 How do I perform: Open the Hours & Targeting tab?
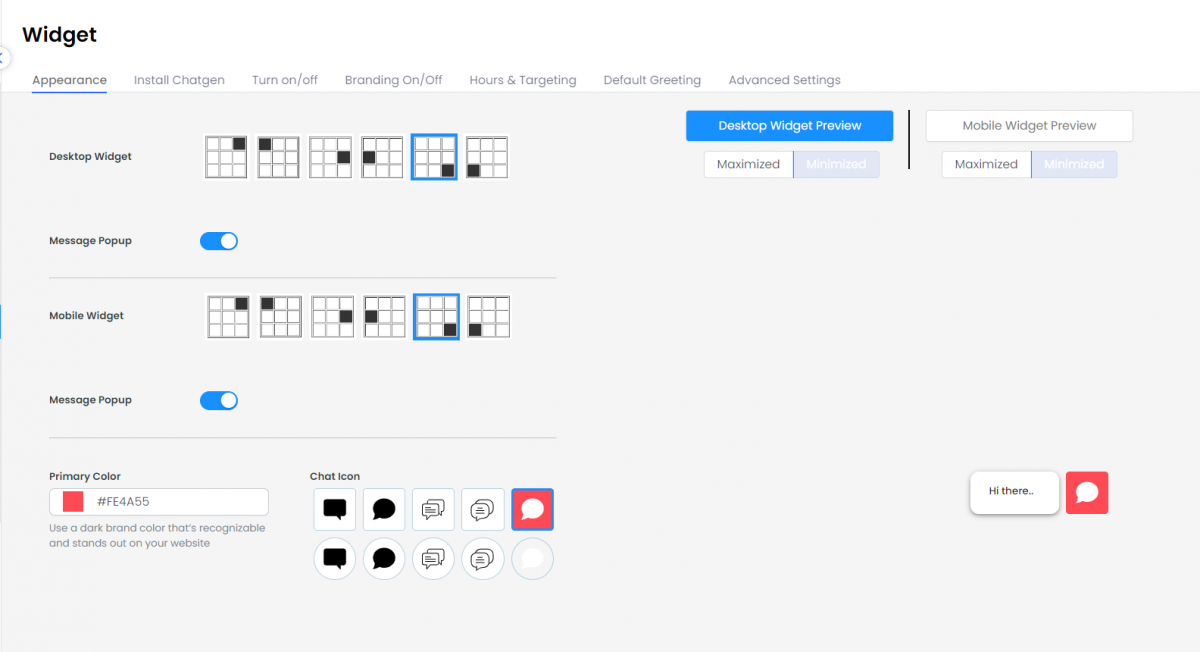pos(522,80)
